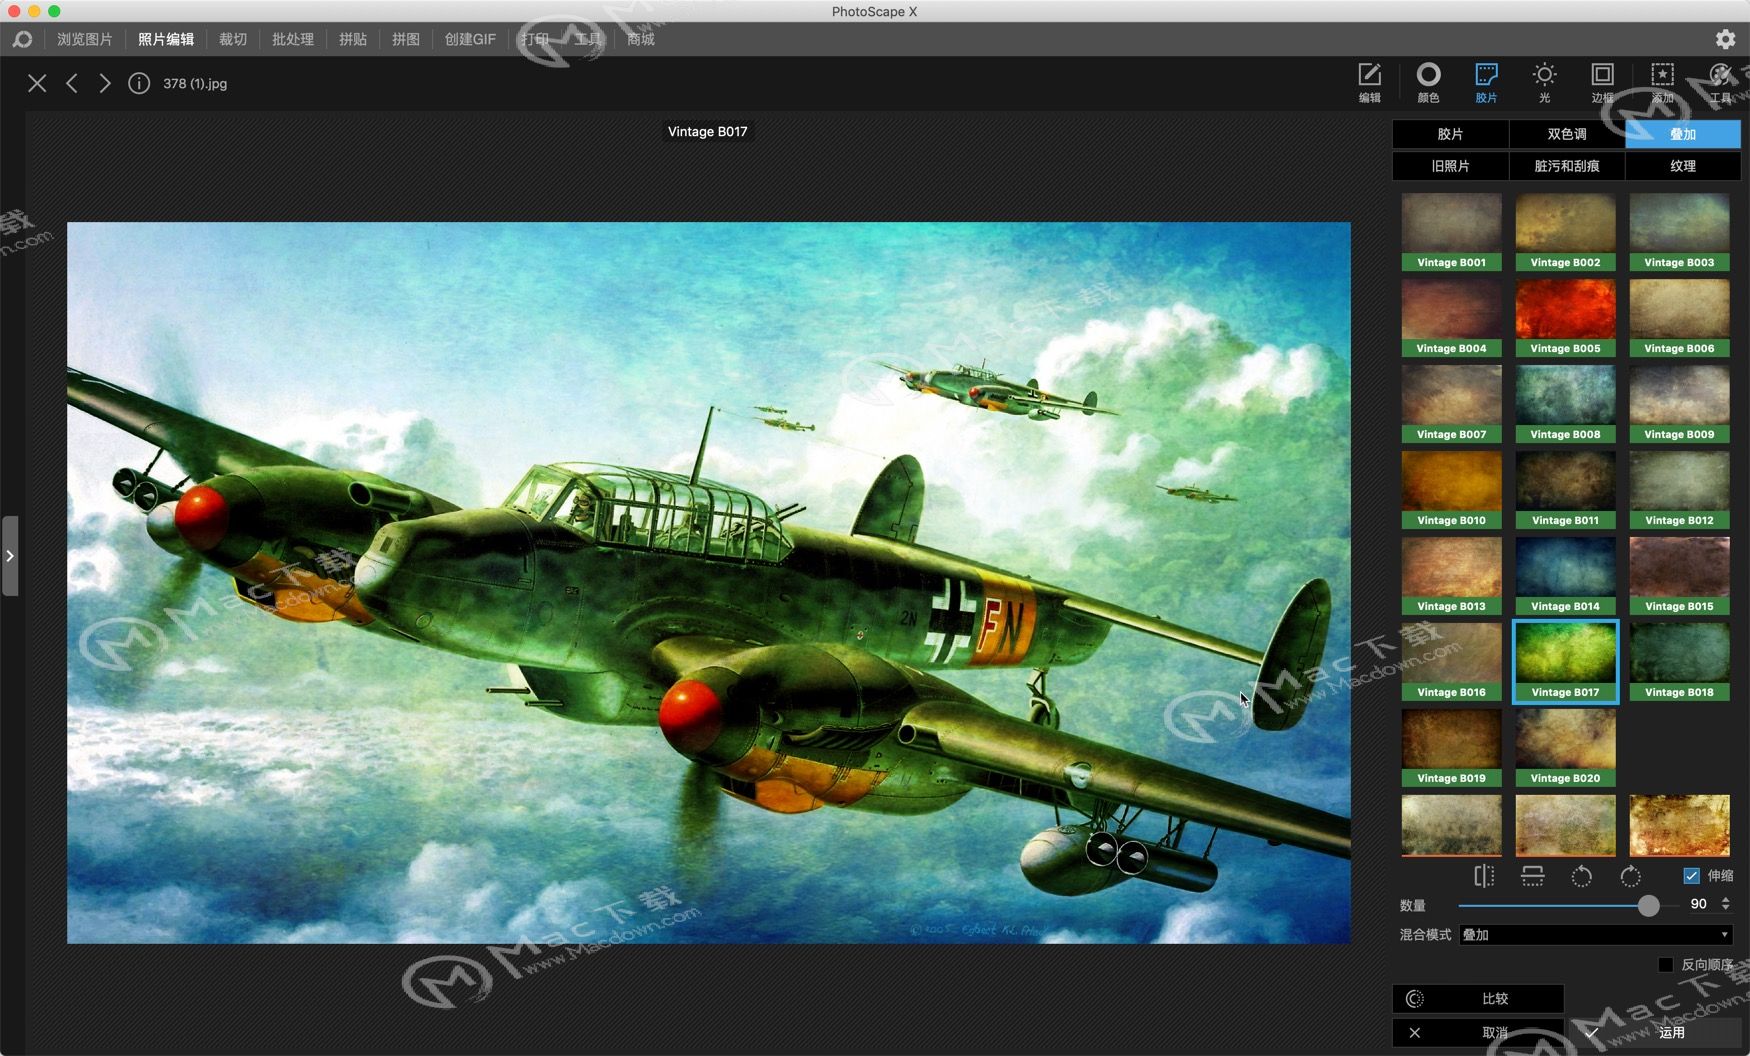Apply Vintage B014 blue overlay thumbnail
The image size is (1750, 1056).
click(1565, 576)
